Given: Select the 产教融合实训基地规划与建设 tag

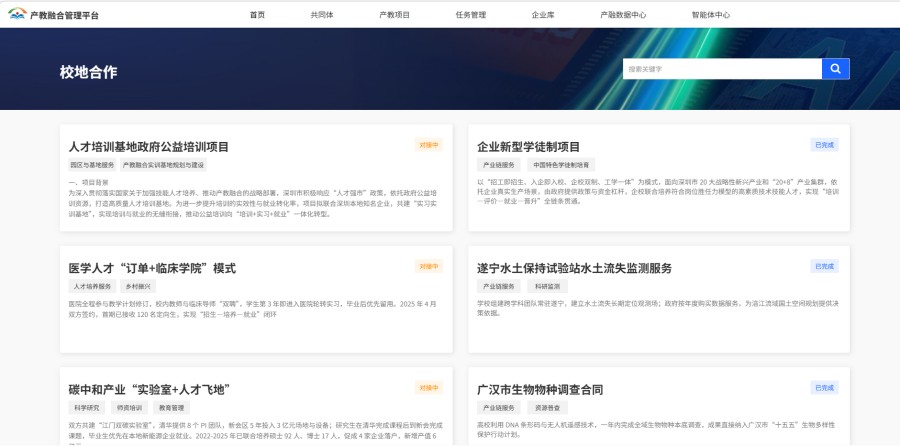Looking at the screenshot, I should coord(164,165).
